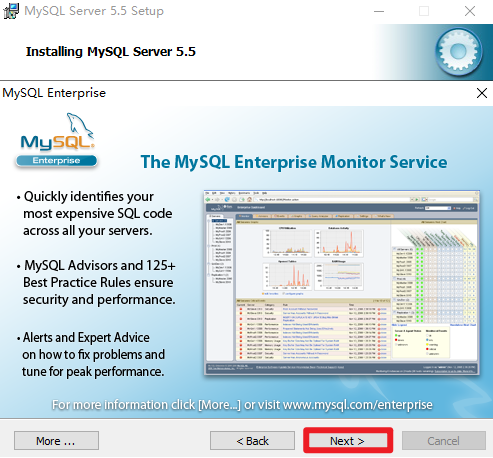Click the blue Enterprise badge under logo
493x458 pixels.
56,161
